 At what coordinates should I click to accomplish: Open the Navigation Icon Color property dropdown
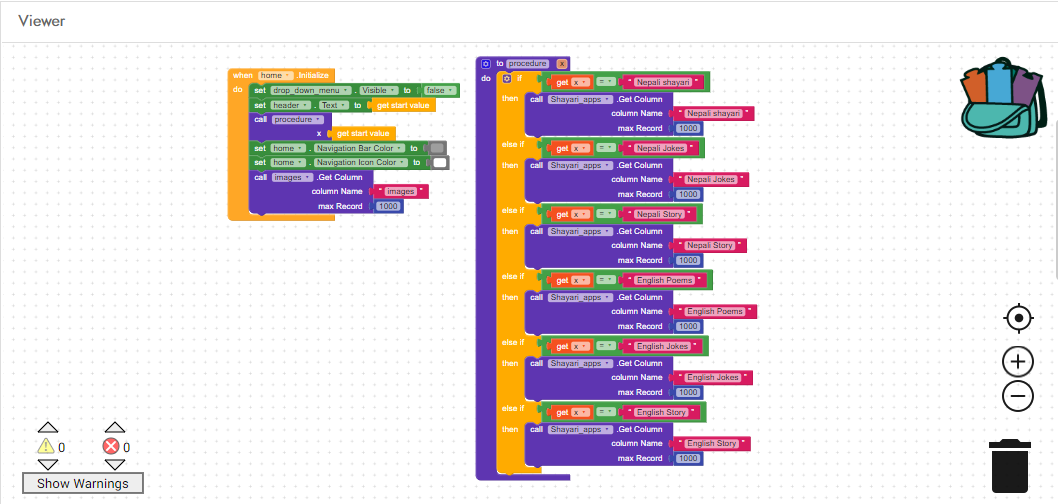pos(361,163)
